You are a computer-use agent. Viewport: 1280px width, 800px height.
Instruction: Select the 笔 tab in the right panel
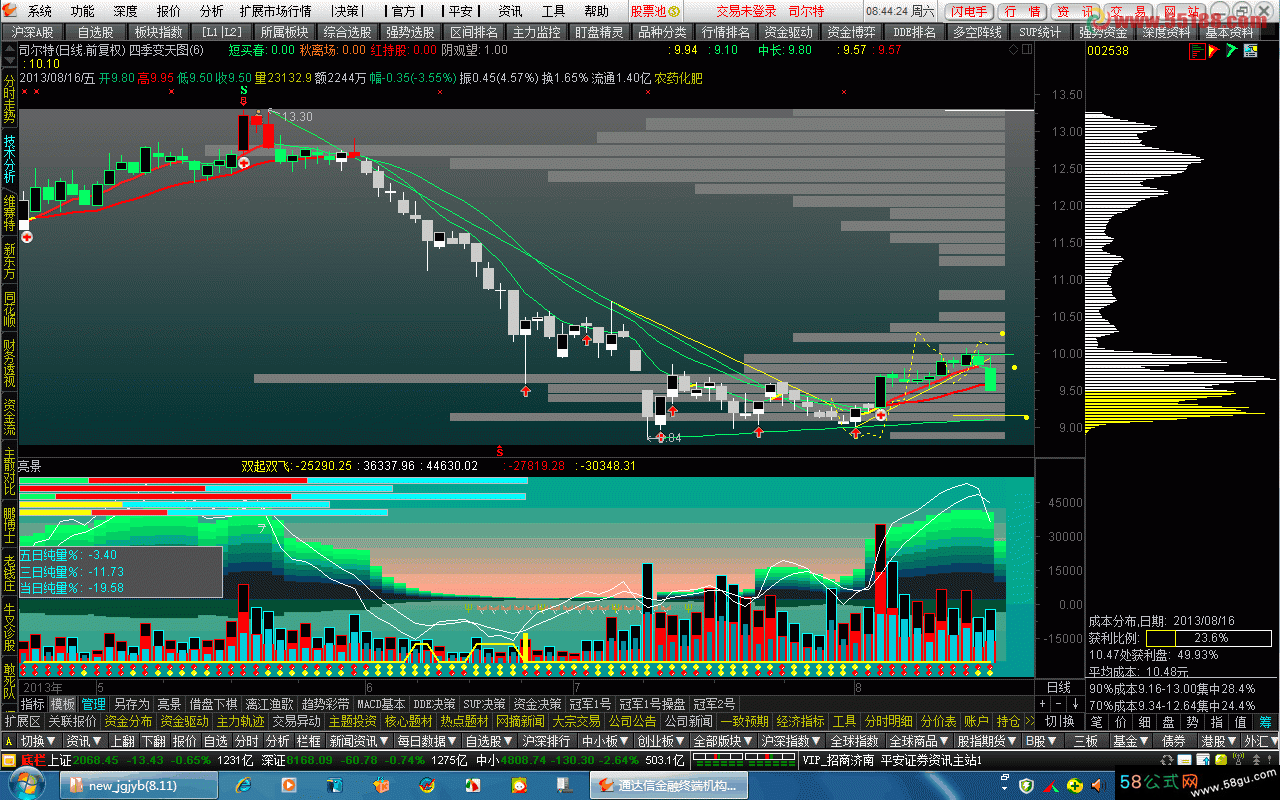pyautogui.click(x=1096, y=721)
